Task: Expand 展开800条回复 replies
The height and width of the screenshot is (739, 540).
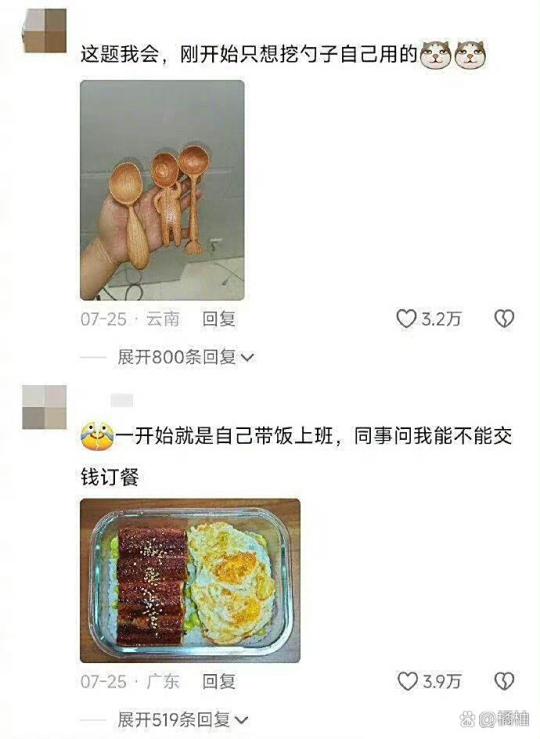Action: (185, 357)
